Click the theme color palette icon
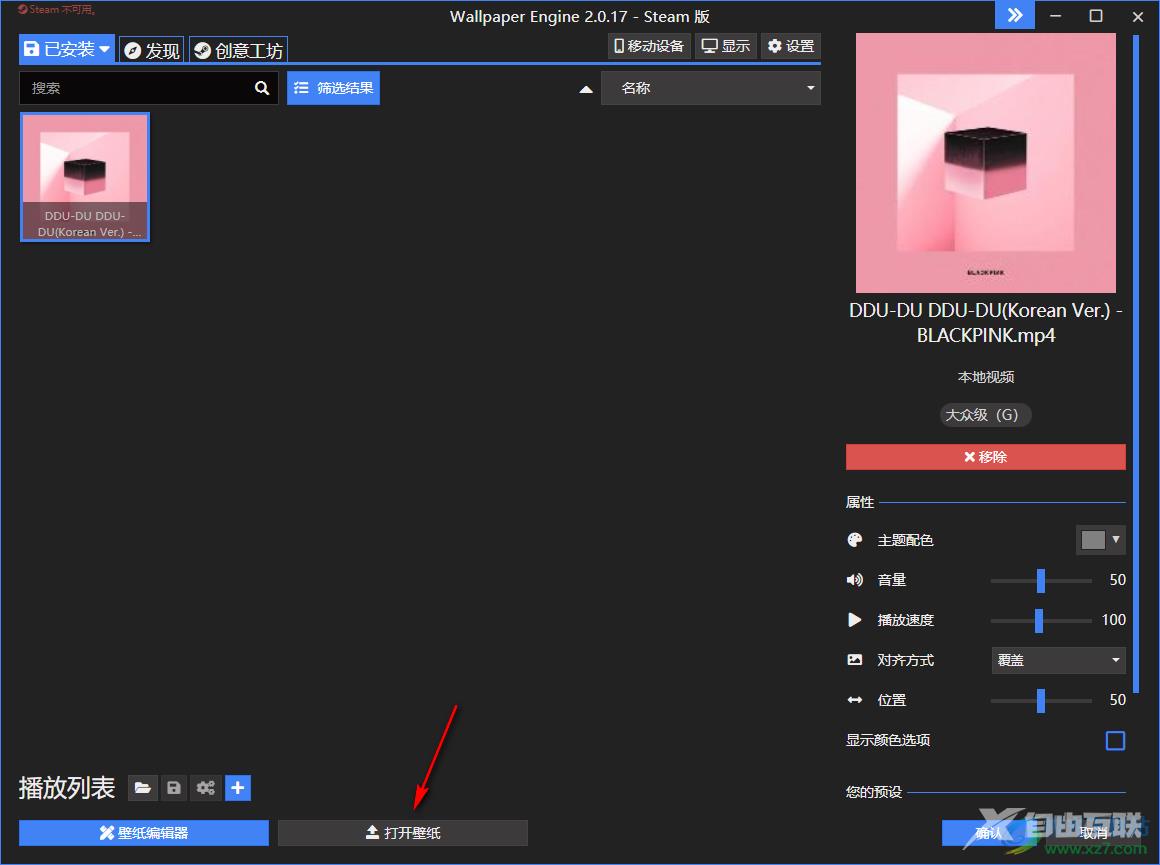This screenshot has width=1160, height=865. tap(854, 540)
